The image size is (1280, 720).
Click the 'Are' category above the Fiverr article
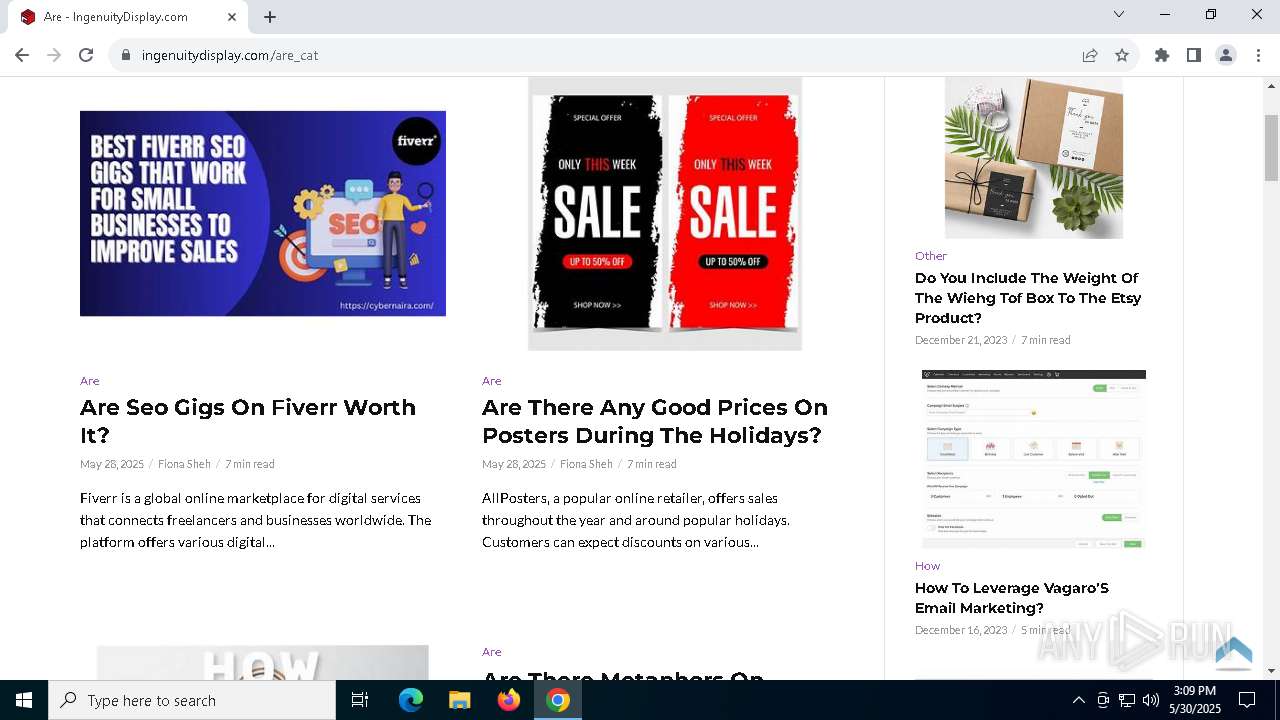[90, 381]
